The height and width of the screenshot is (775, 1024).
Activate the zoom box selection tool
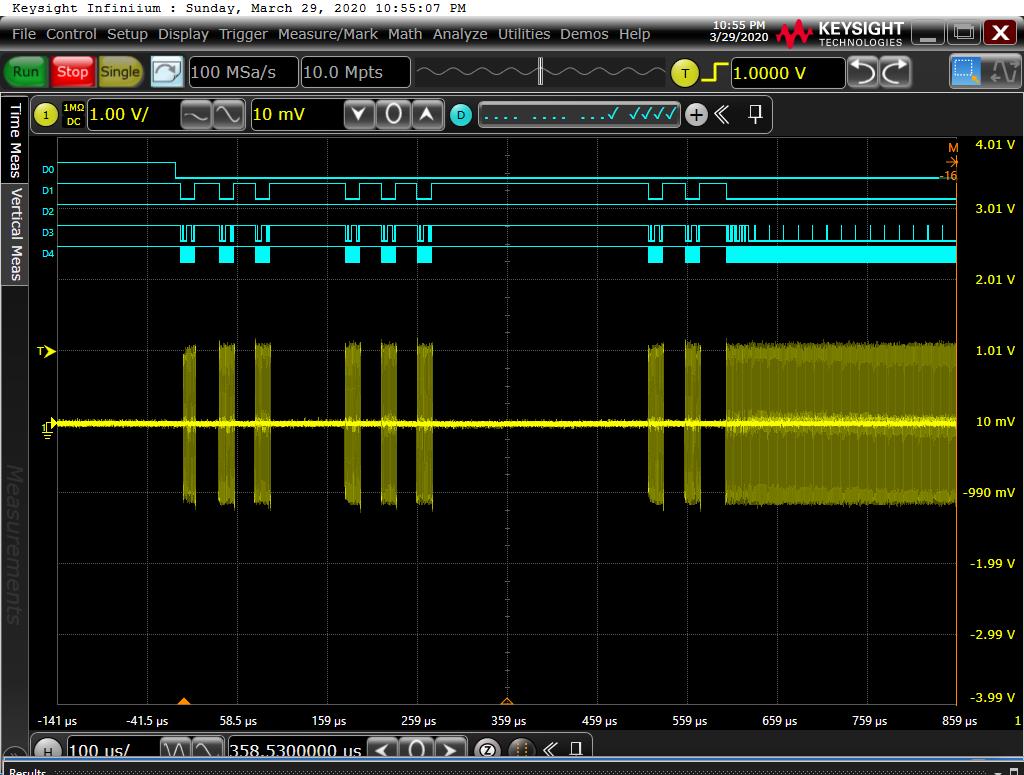pyautogui.click(x=966, y=72)
